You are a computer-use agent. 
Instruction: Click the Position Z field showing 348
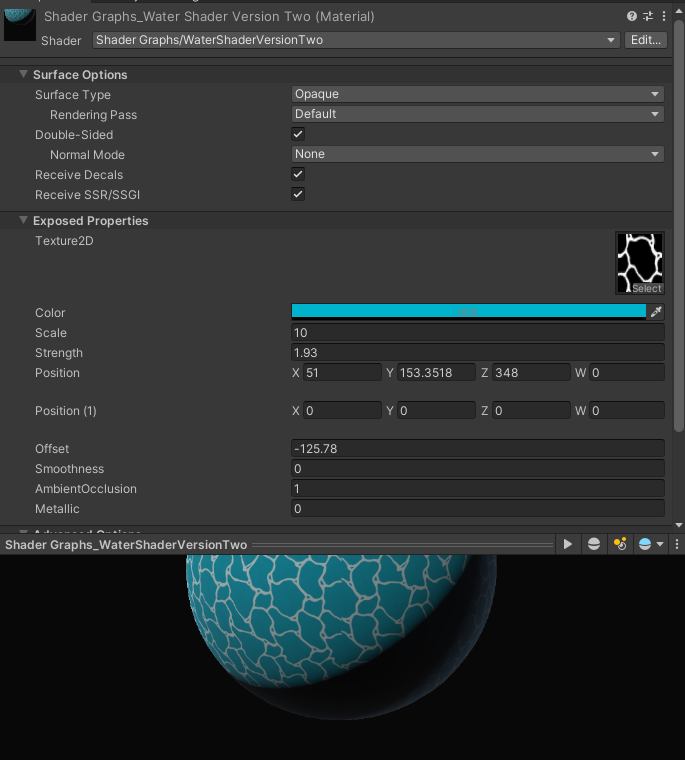point(531,372)
